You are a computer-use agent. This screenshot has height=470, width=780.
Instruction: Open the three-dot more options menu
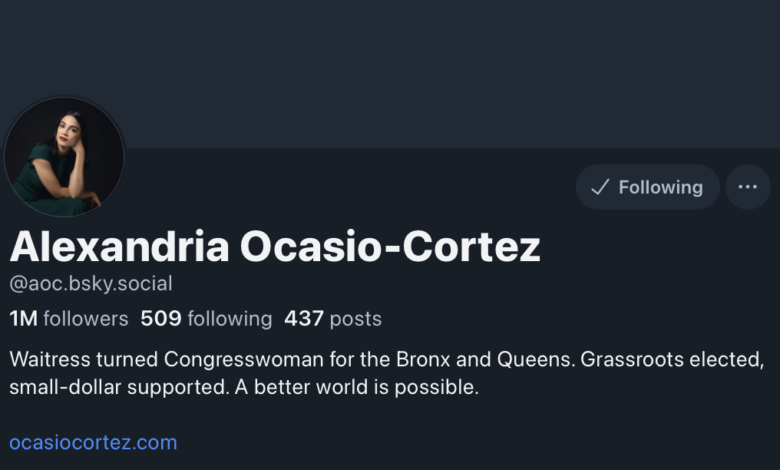747,187
